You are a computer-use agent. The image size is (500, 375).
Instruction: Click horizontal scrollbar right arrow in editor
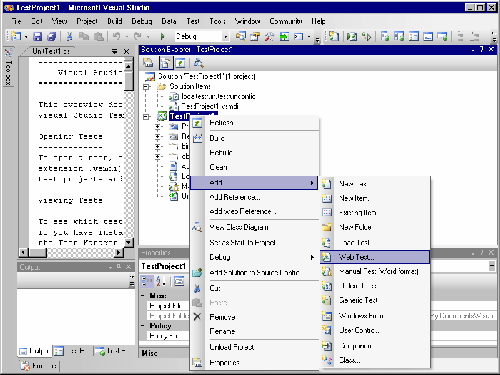click(x=119, y=253)
